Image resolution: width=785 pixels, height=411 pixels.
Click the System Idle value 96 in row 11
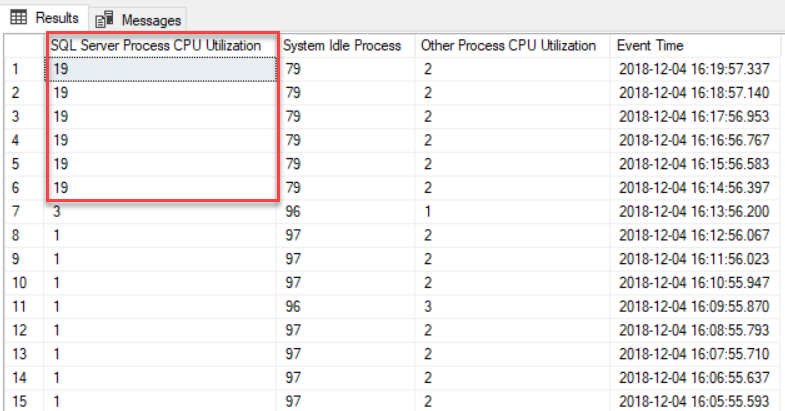coord(292,305)
